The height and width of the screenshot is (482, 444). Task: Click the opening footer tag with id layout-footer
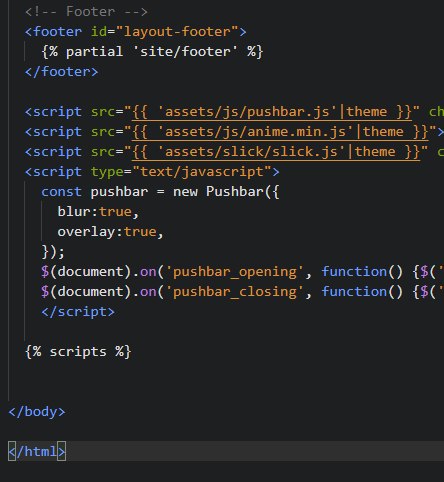(136, 32)
